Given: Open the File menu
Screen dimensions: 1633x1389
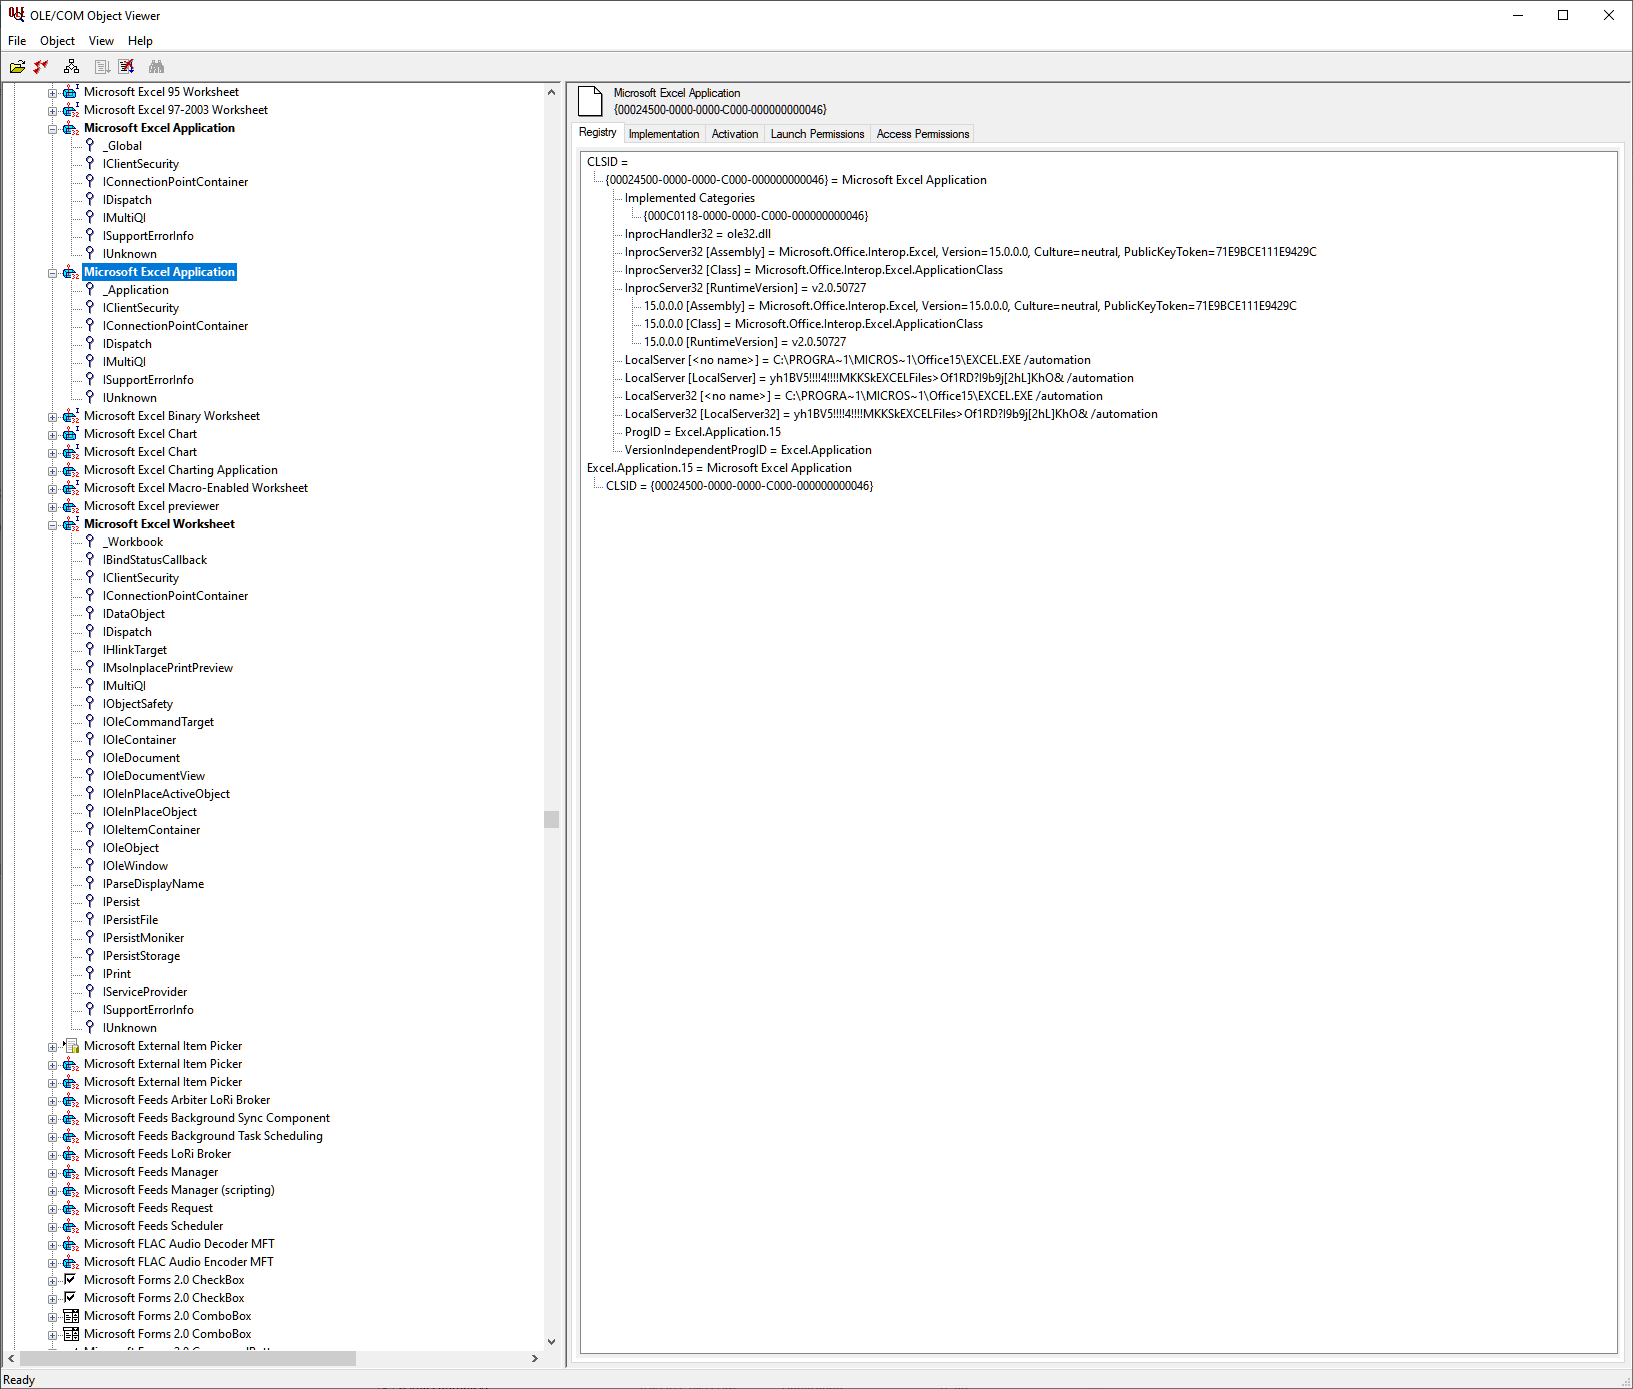Looking at the screenshot, I should (17, 41).
